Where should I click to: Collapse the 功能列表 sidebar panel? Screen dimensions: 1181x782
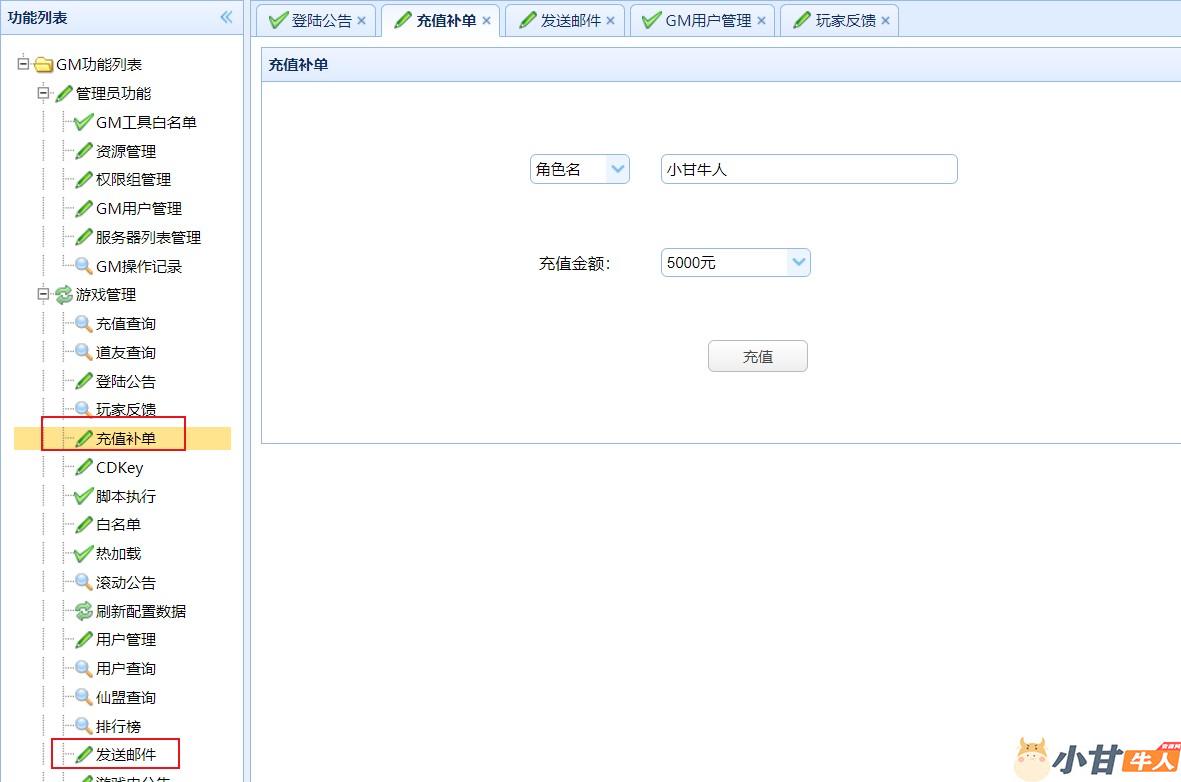[226, 17]
